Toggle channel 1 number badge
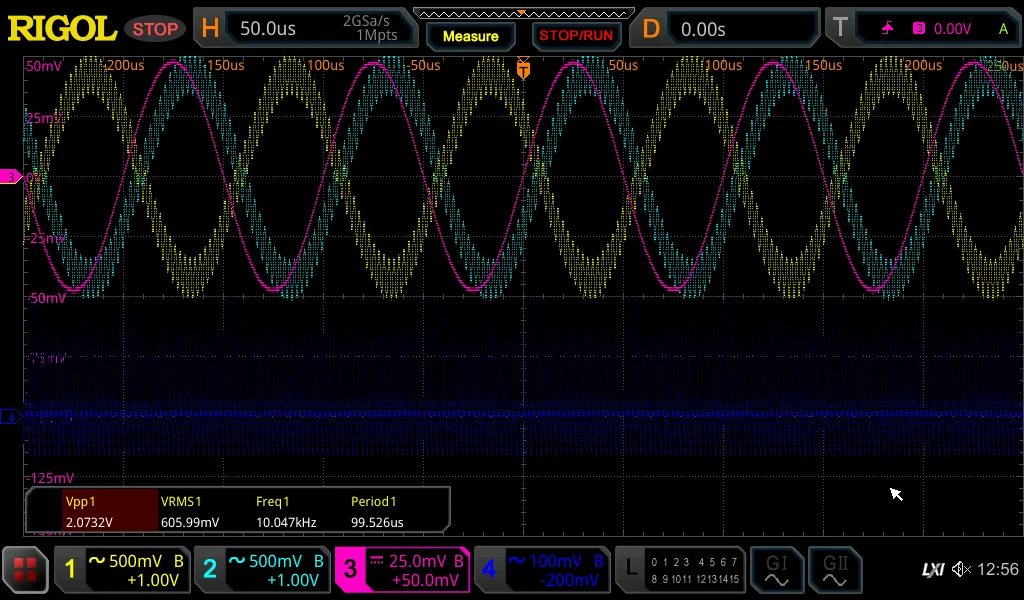 click(x=70, y=569)
